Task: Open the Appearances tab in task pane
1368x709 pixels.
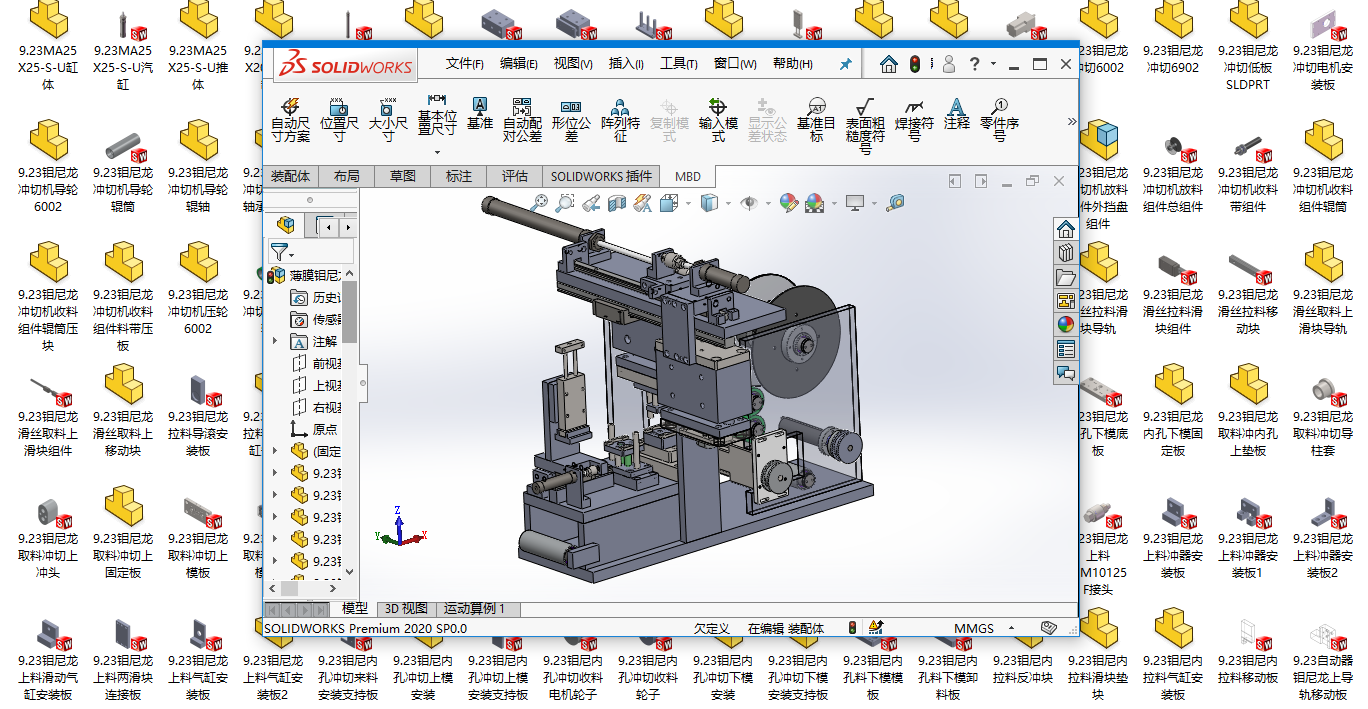Action: (1065, 324)
